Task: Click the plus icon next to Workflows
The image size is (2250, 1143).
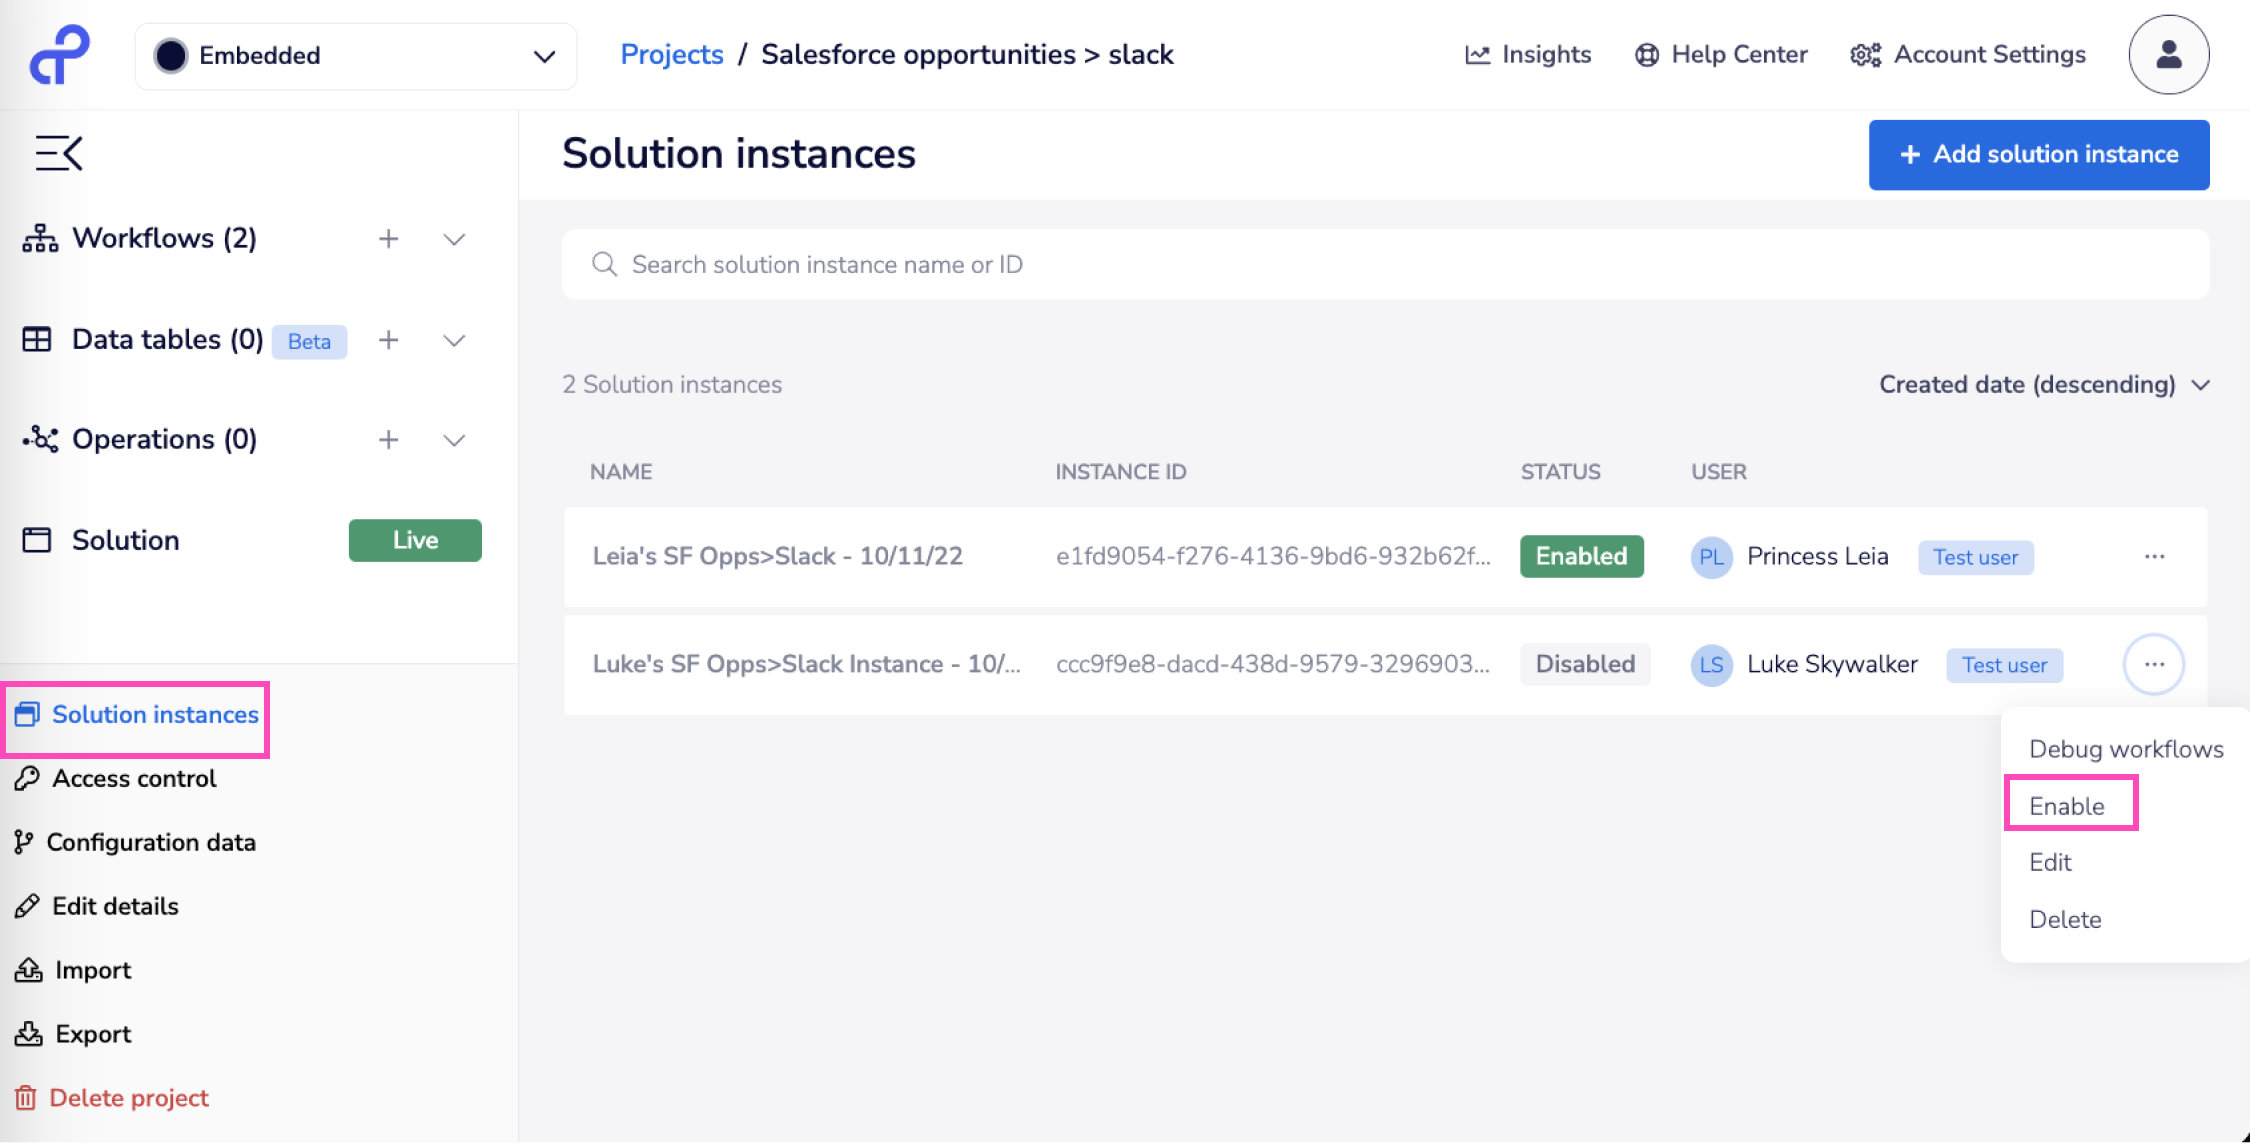Action: (x=389, y=239)
